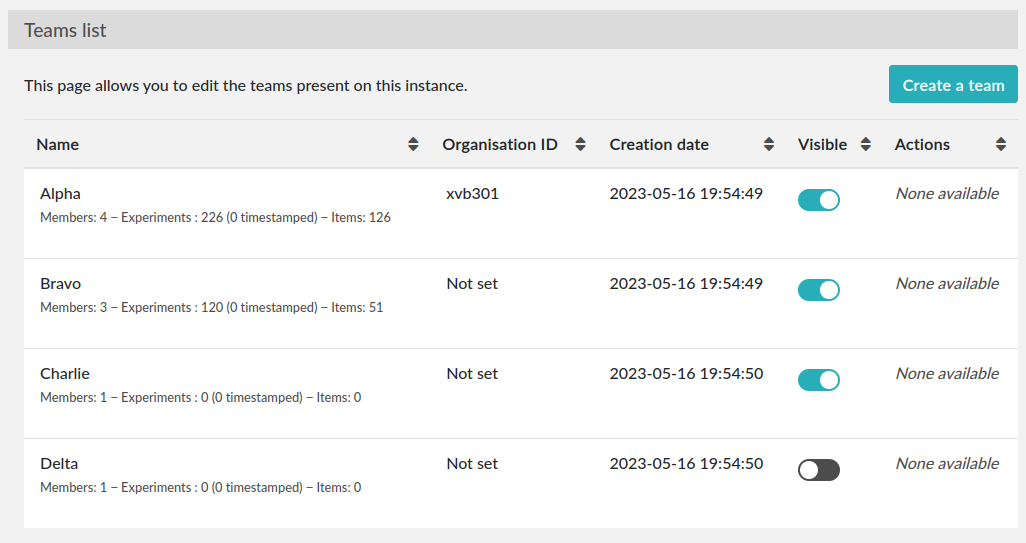Select the Name column header
The height and width of the screenshot is (543, 1026).
tap(58, 145)
